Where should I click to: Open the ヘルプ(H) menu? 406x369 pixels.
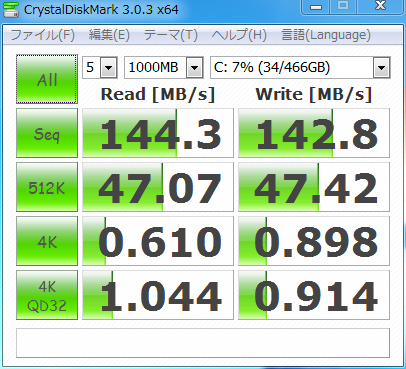[239, 35]
